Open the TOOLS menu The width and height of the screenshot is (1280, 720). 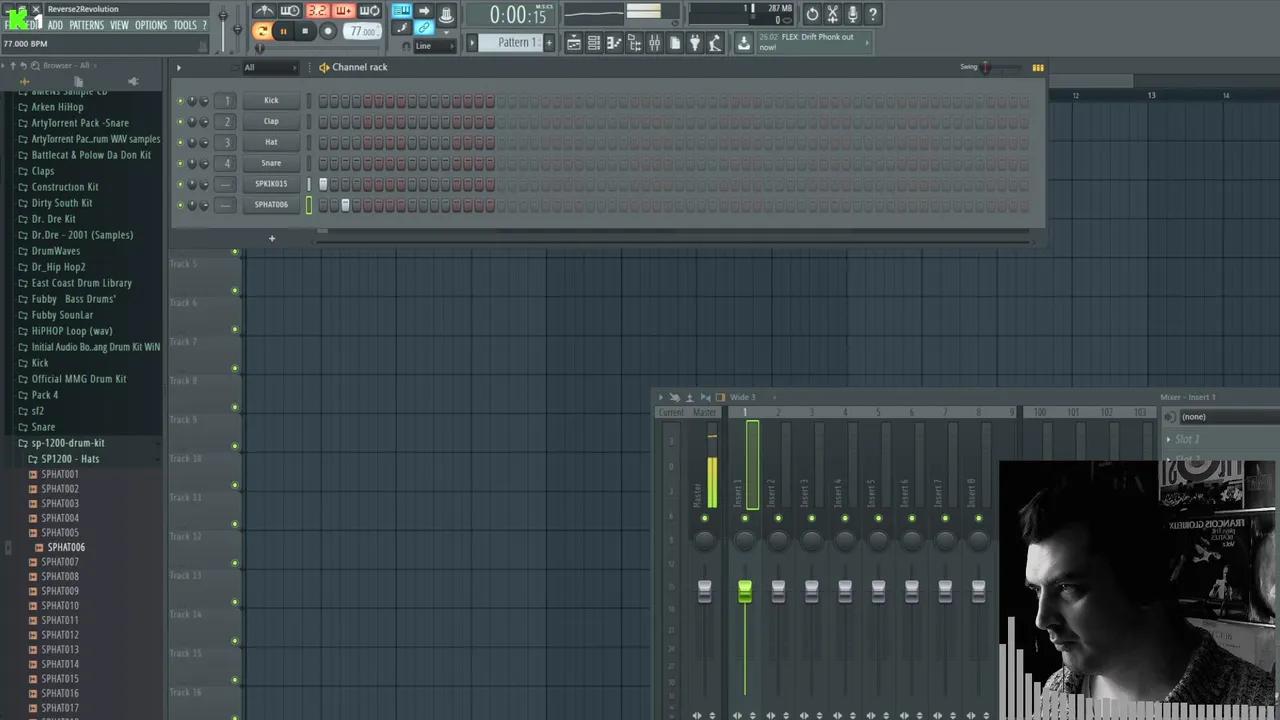point(185,25)
